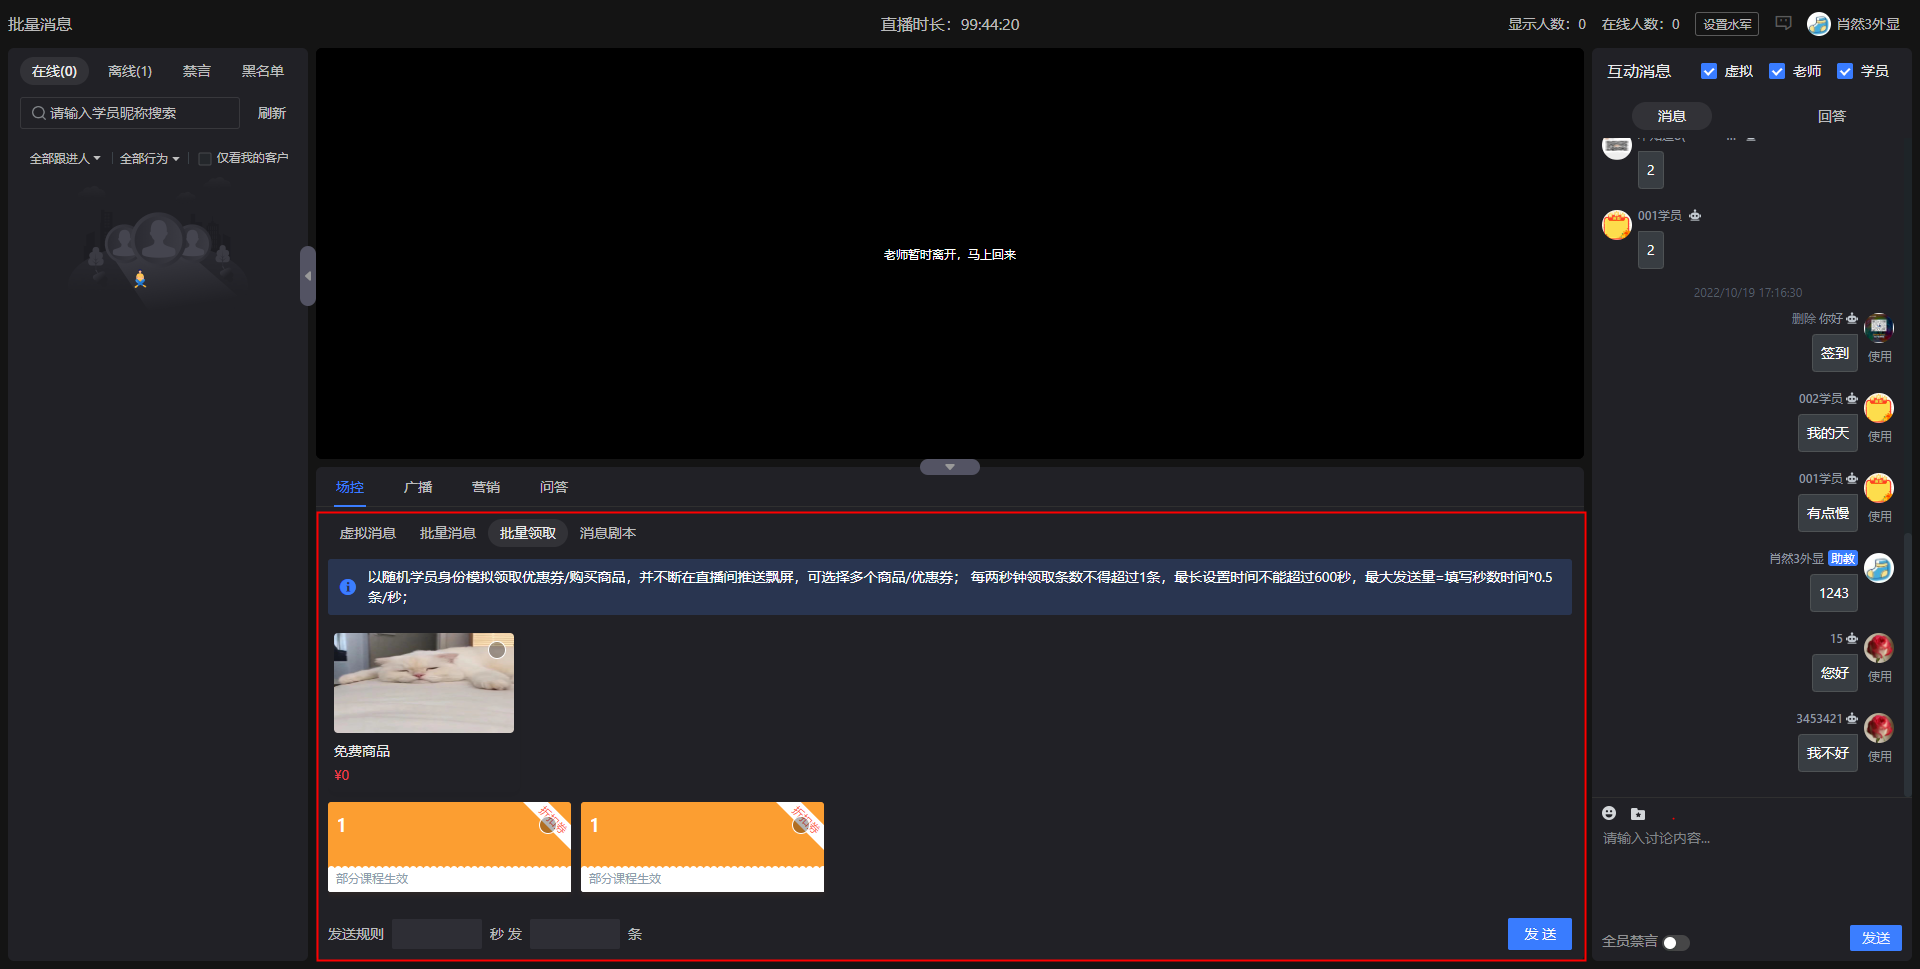Open the 全部跟进人 dropdown
The width and height of the screenshot is (1920, 969).
pos(65,158)
